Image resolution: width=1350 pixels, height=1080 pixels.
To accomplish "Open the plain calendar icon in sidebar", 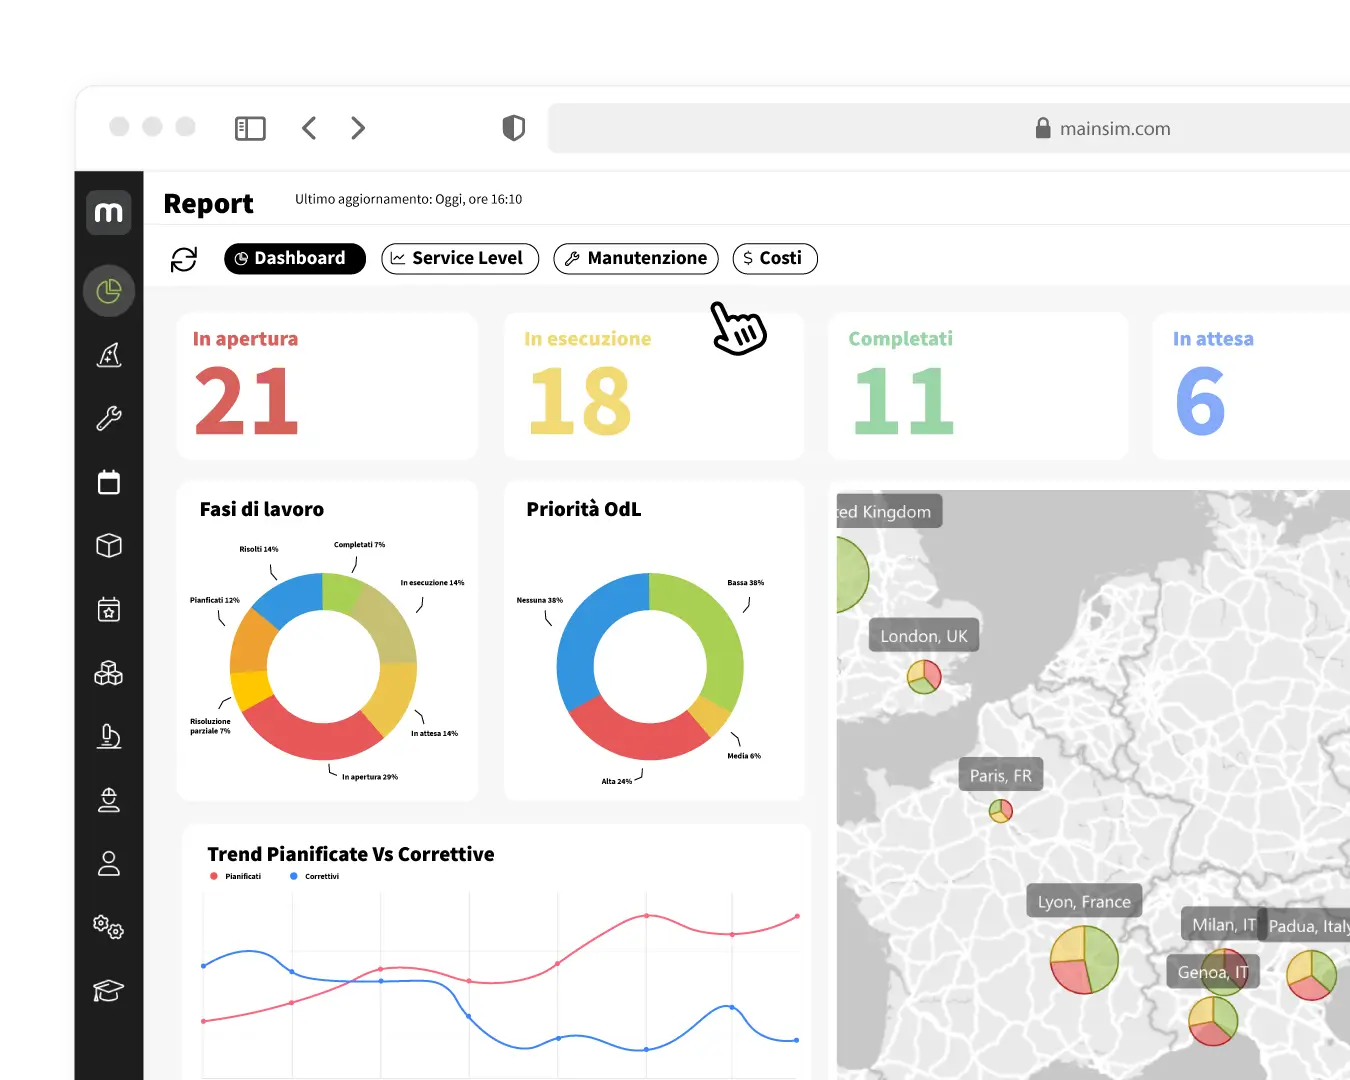I will coord(108,482).
